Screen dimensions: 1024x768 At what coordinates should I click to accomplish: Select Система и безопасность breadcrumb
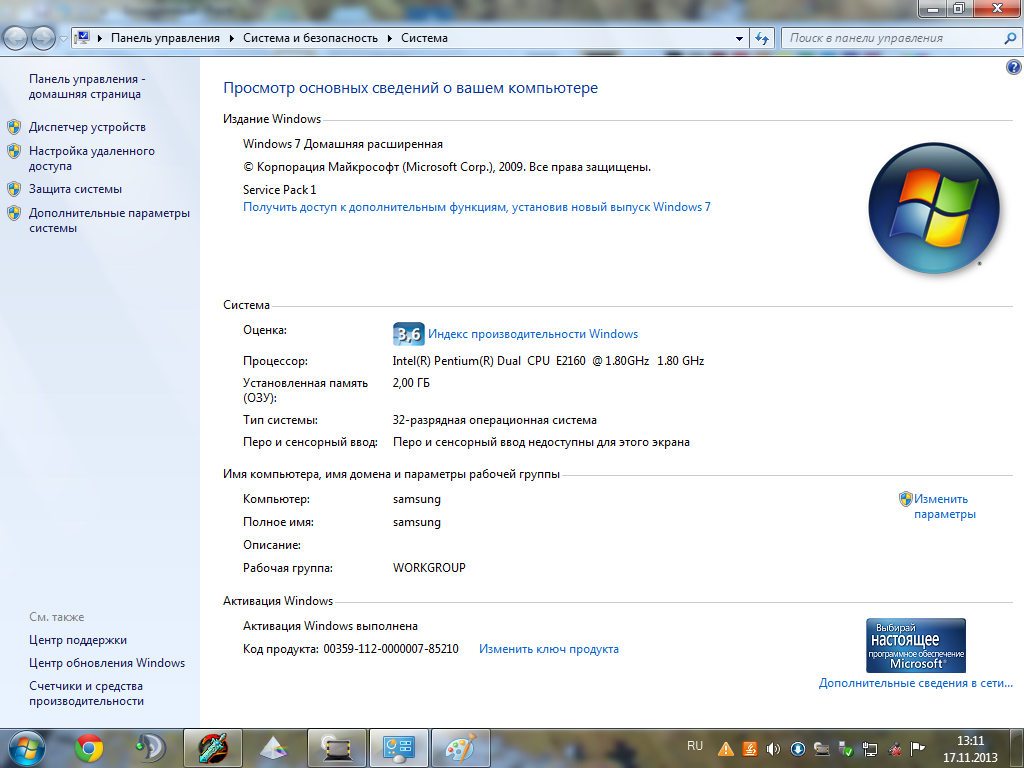pos(310,38)
